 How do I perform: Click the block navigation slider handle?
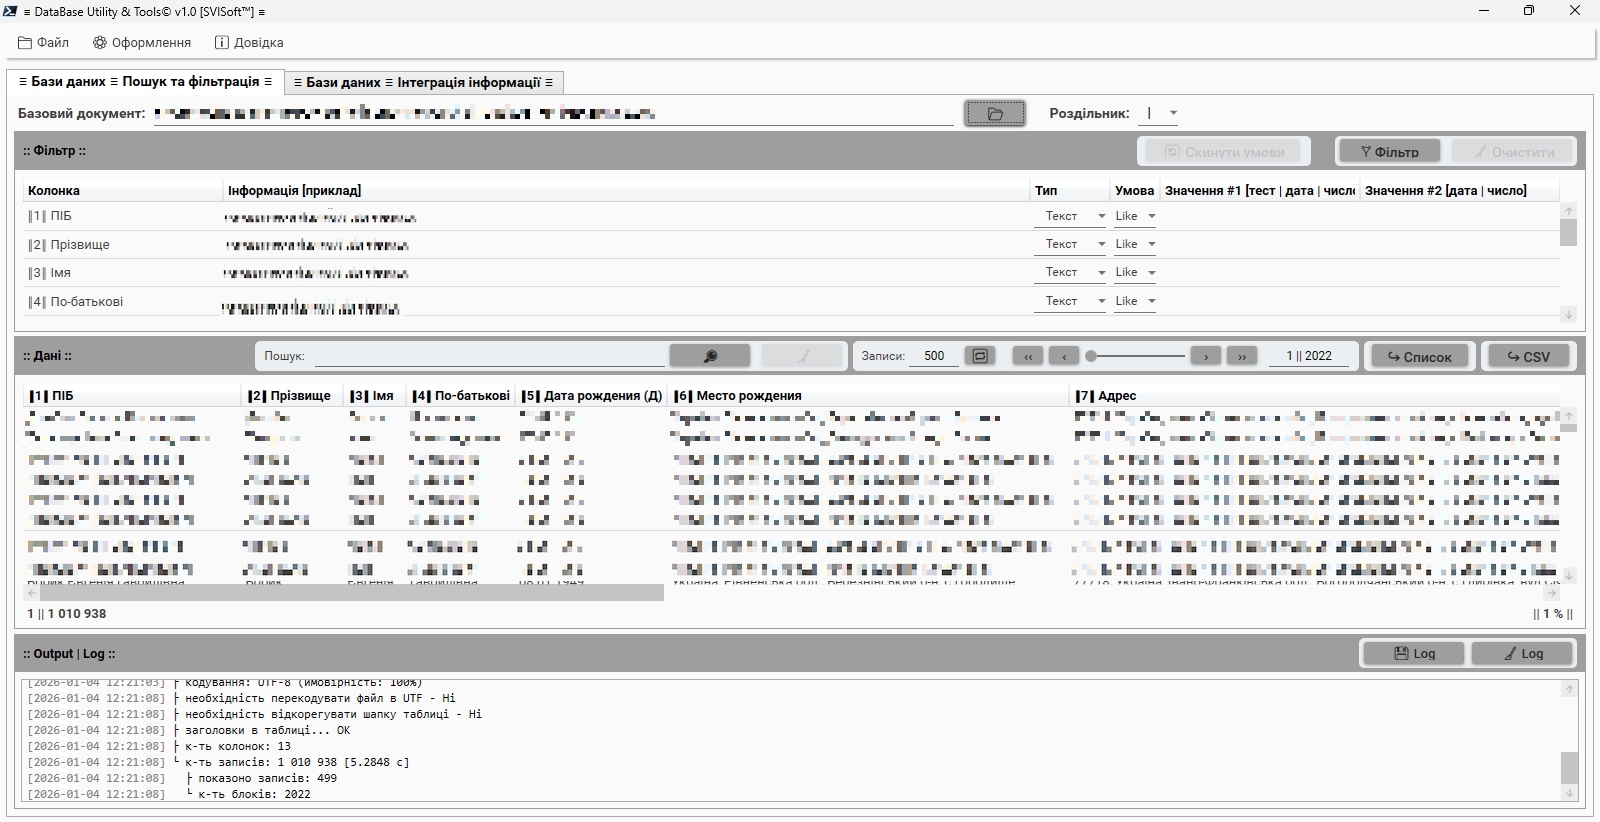point(1091,356)
